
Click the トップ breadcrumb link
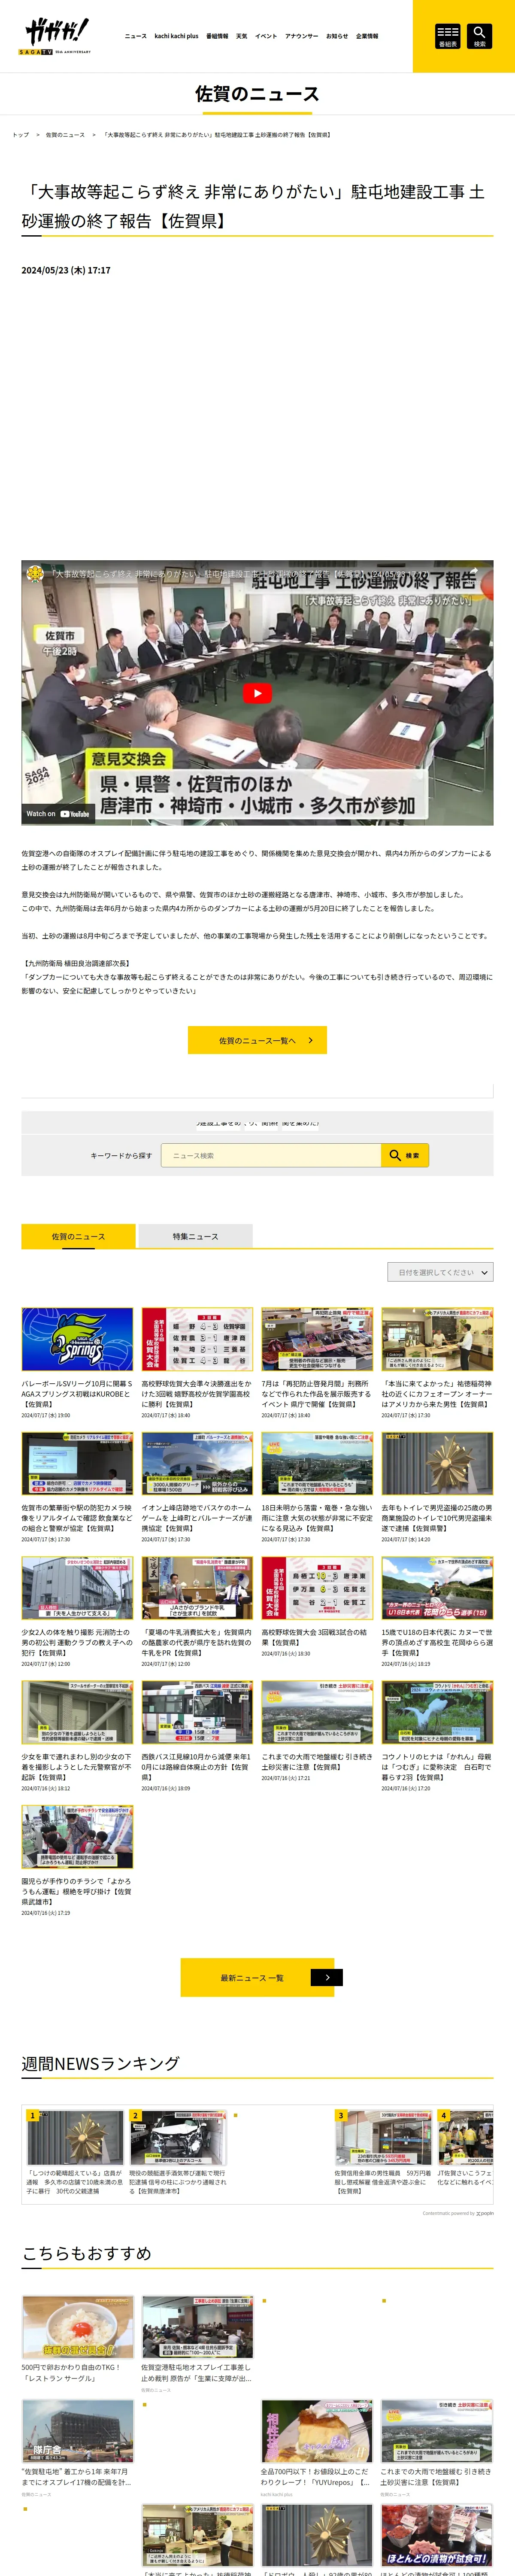pyautogui.click(x=20, y=135)
